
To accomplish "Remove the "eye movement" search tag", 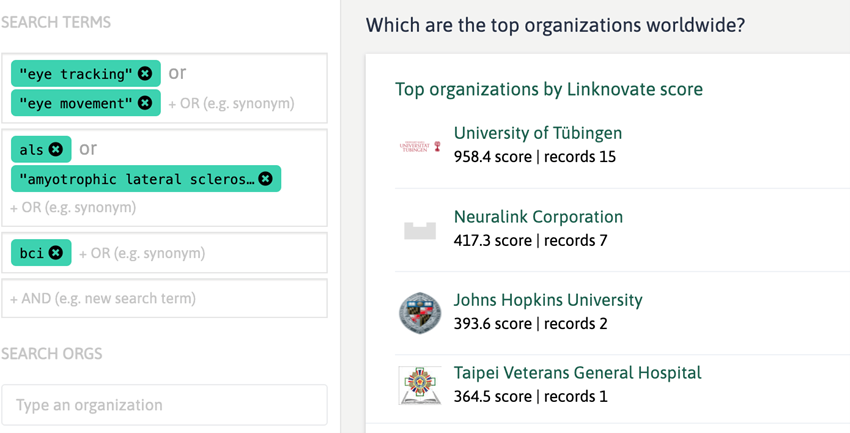I will tap(145, 103).
